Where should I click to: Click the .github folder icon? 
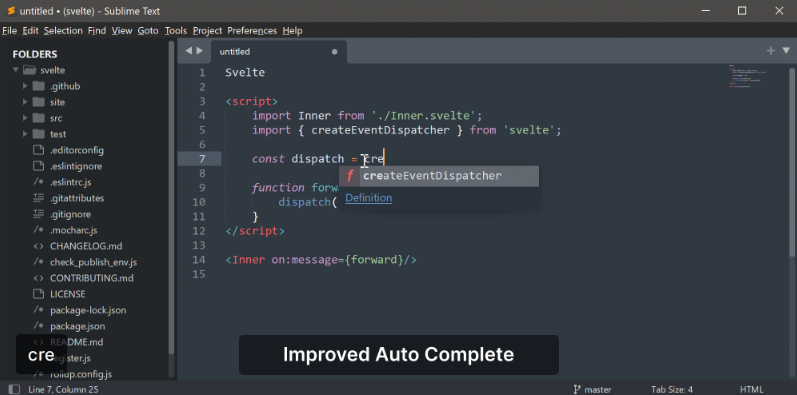click(39, 86)
